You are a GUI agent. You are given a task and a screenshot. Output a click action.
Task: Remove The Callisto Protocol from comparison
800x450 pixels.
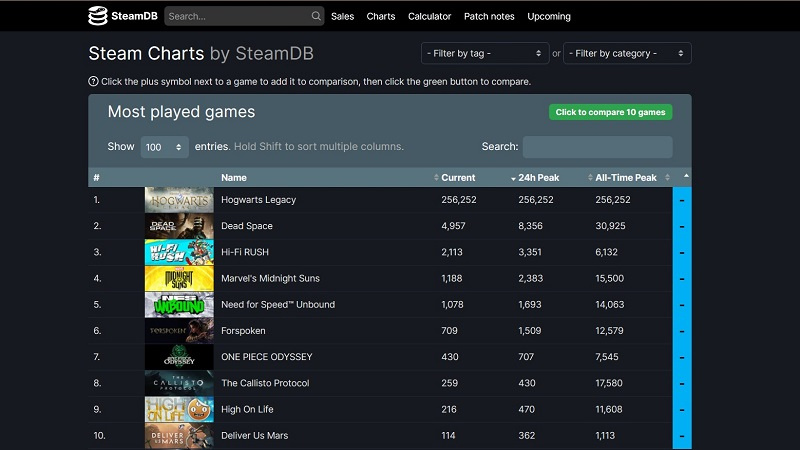pyautogui.click(x=682, y=383)
